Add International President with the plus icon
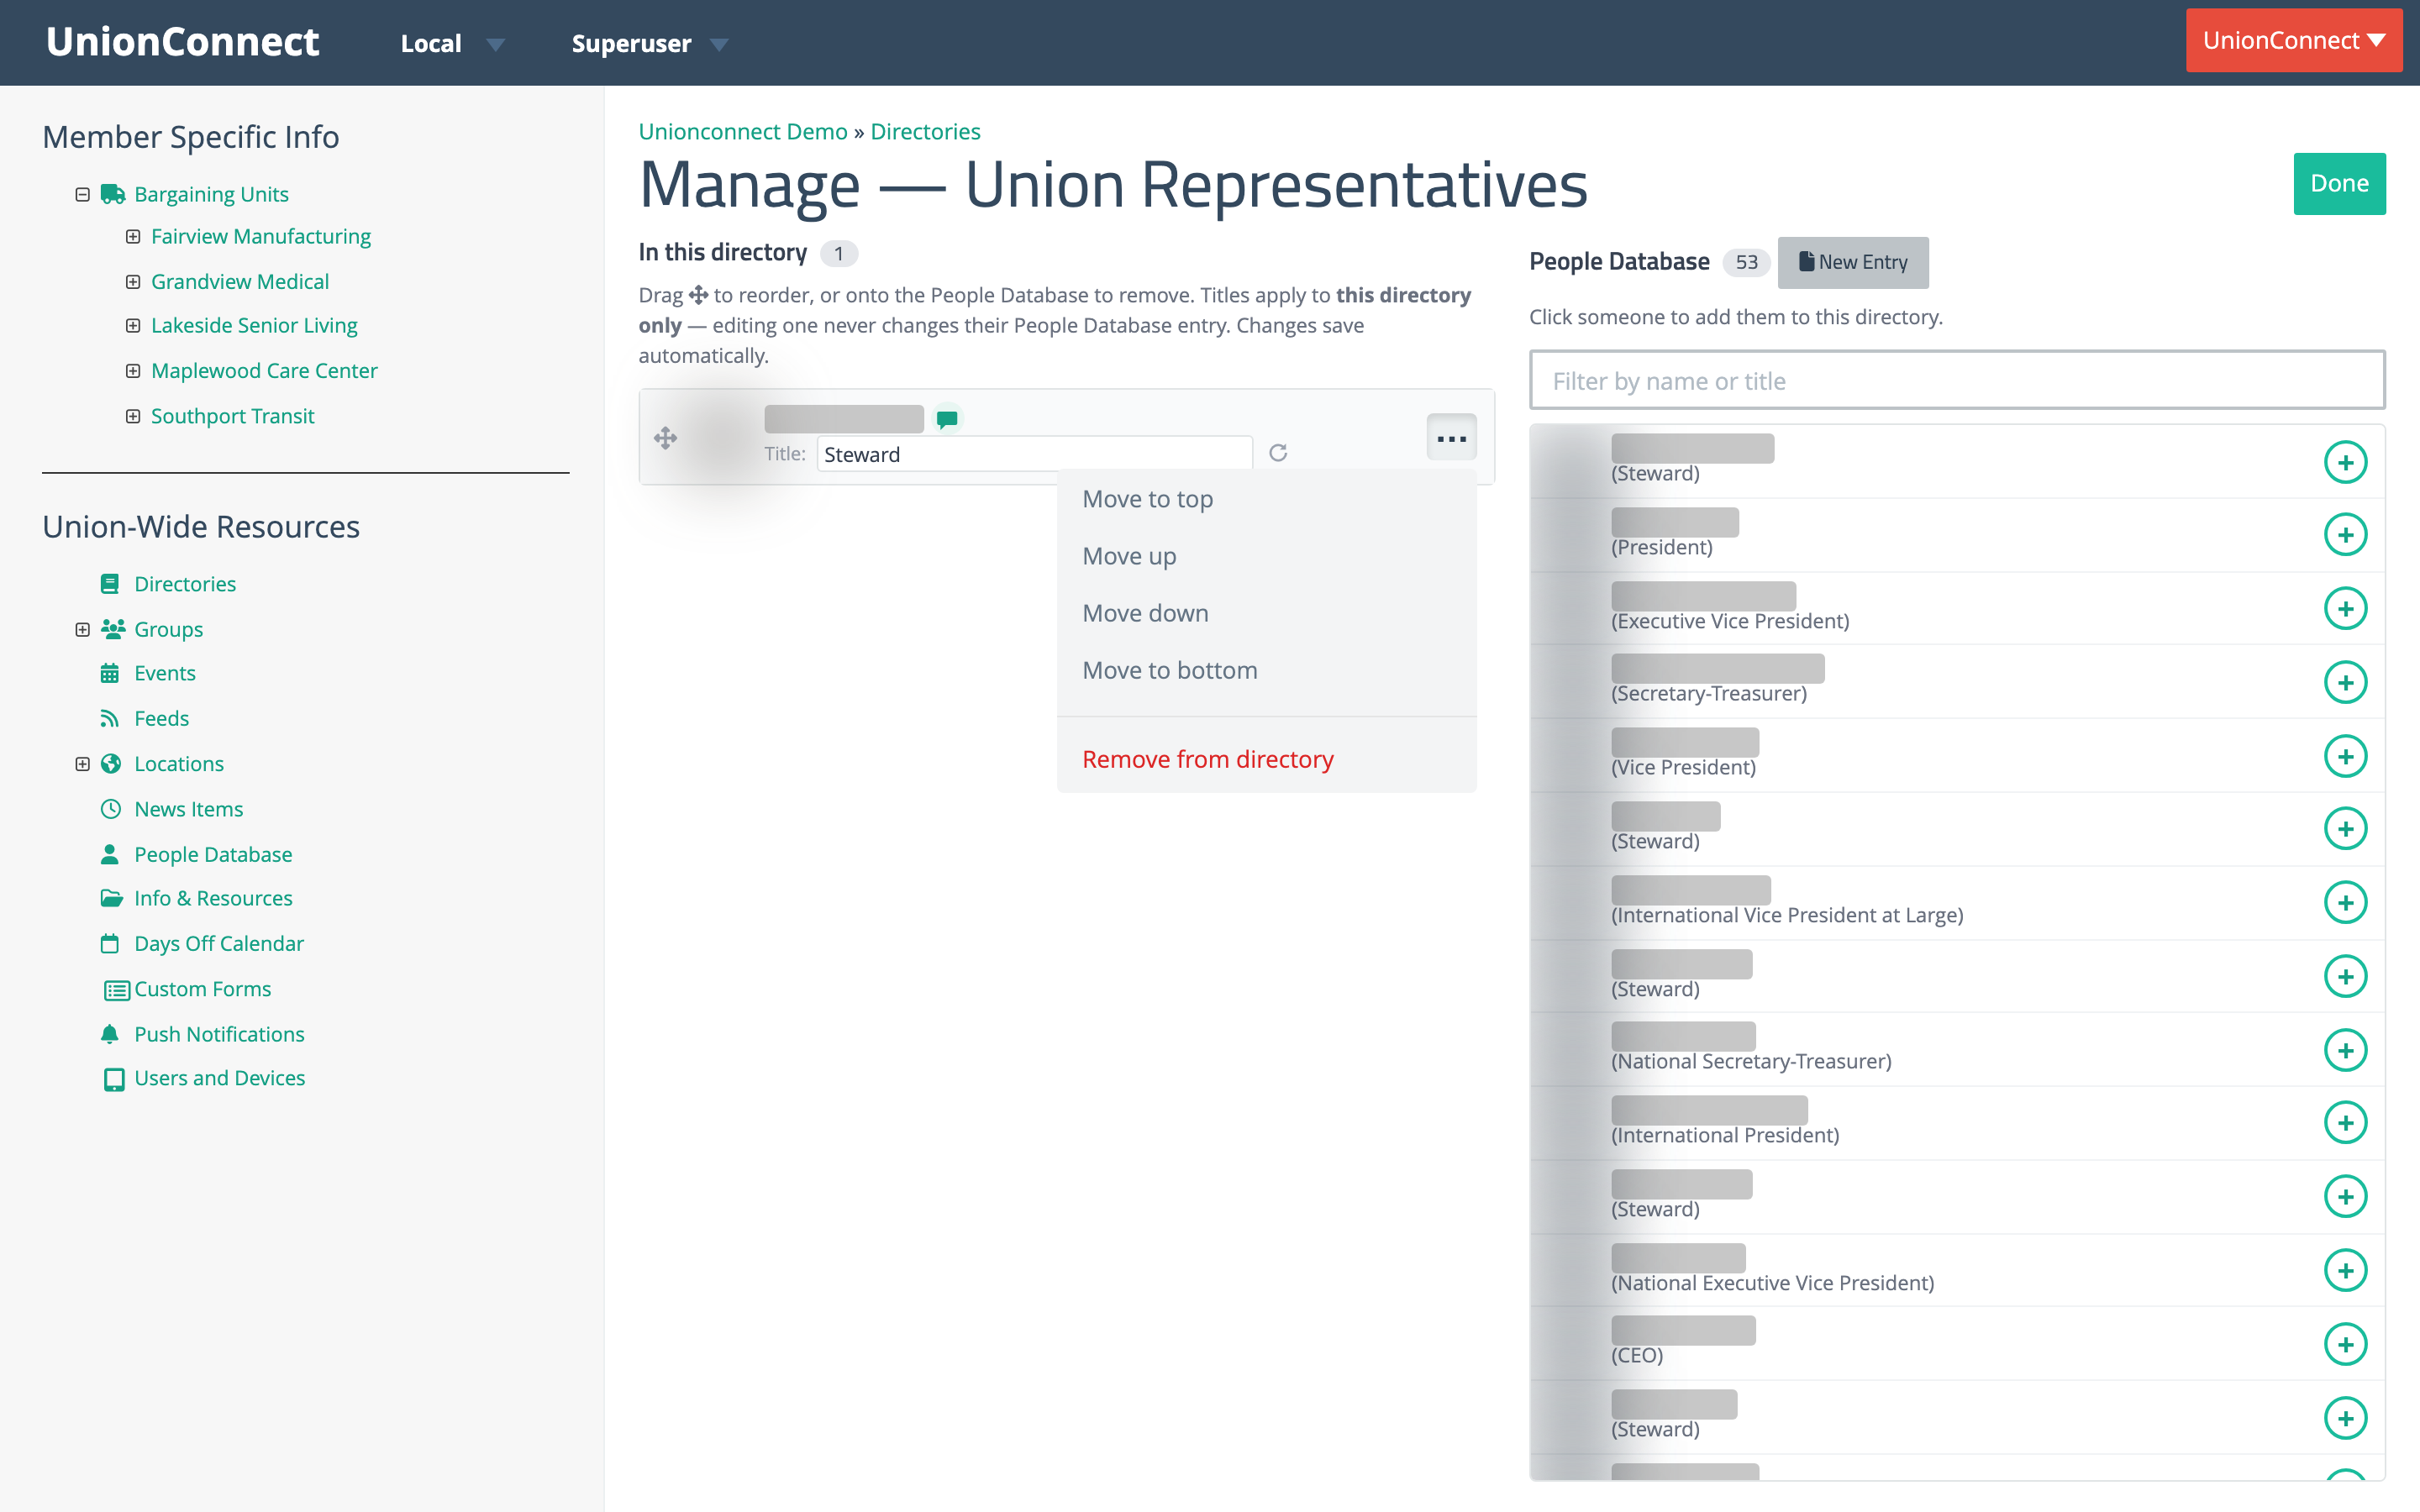Viewport: 2420px width, 1512px height. tap(2345, 1122)
